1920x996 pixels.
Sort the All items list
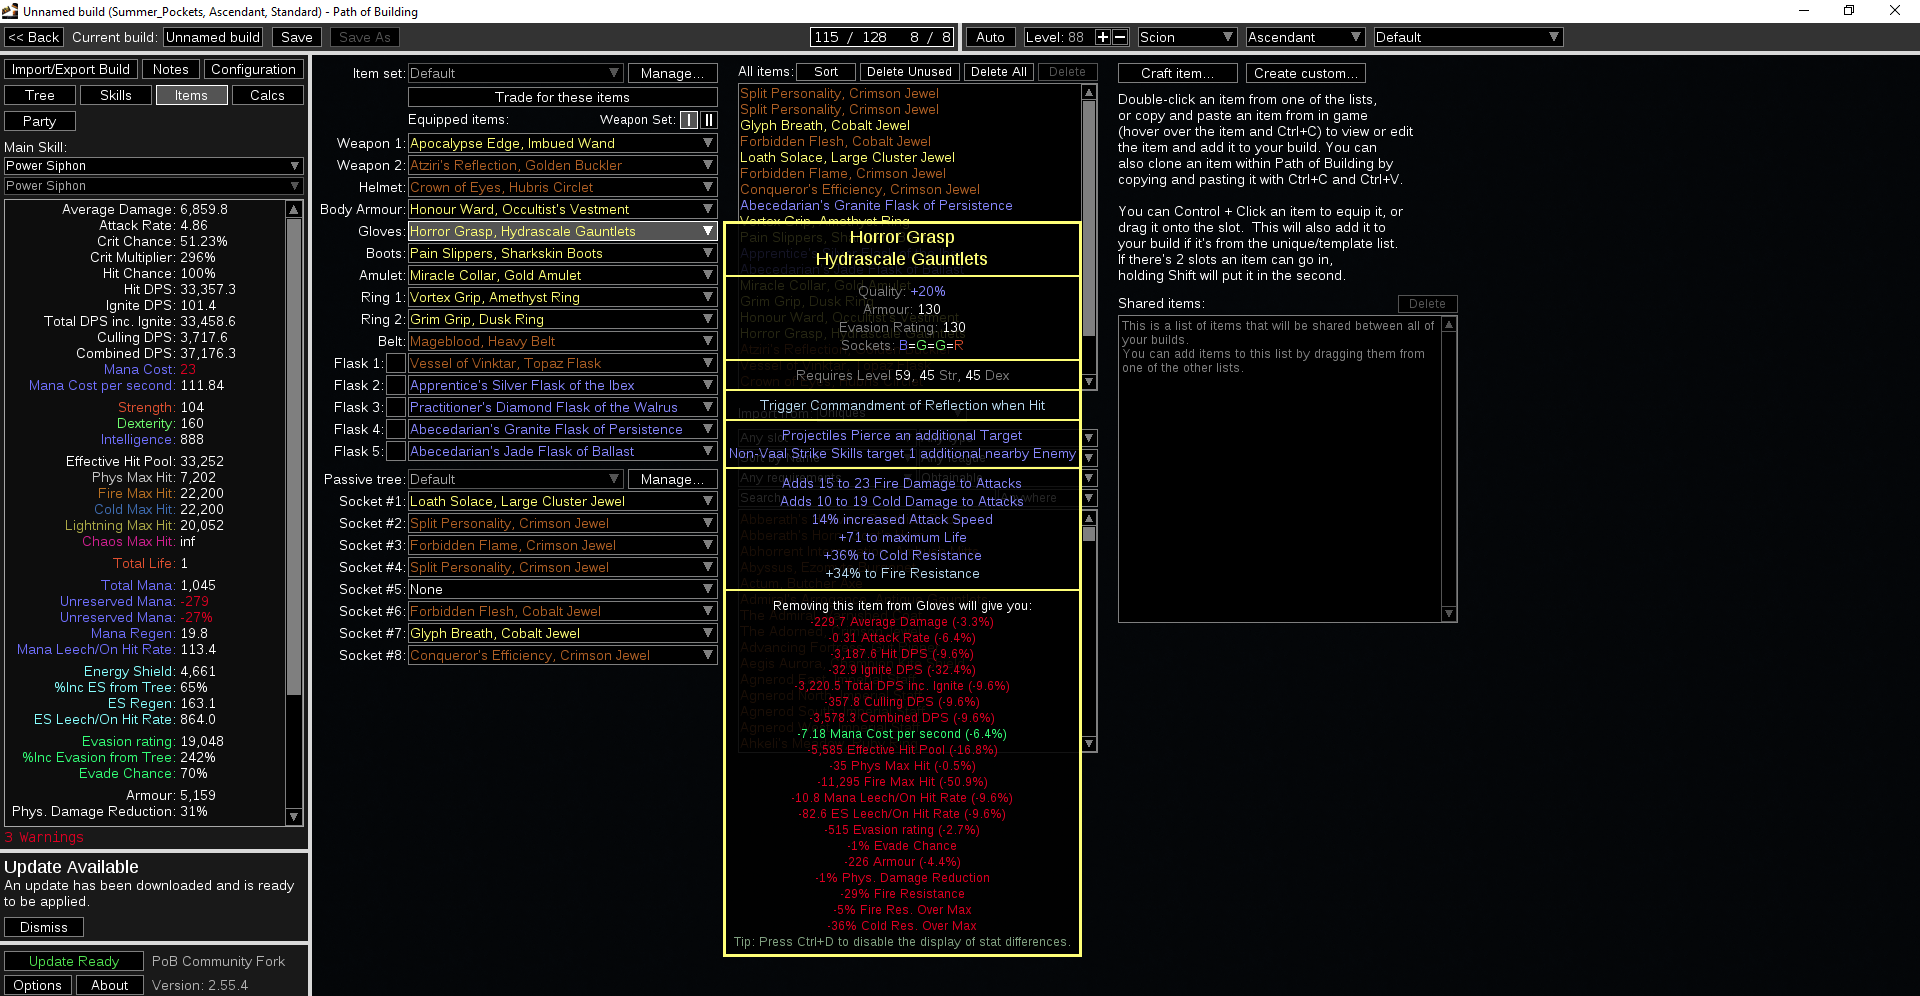[826, 72]
